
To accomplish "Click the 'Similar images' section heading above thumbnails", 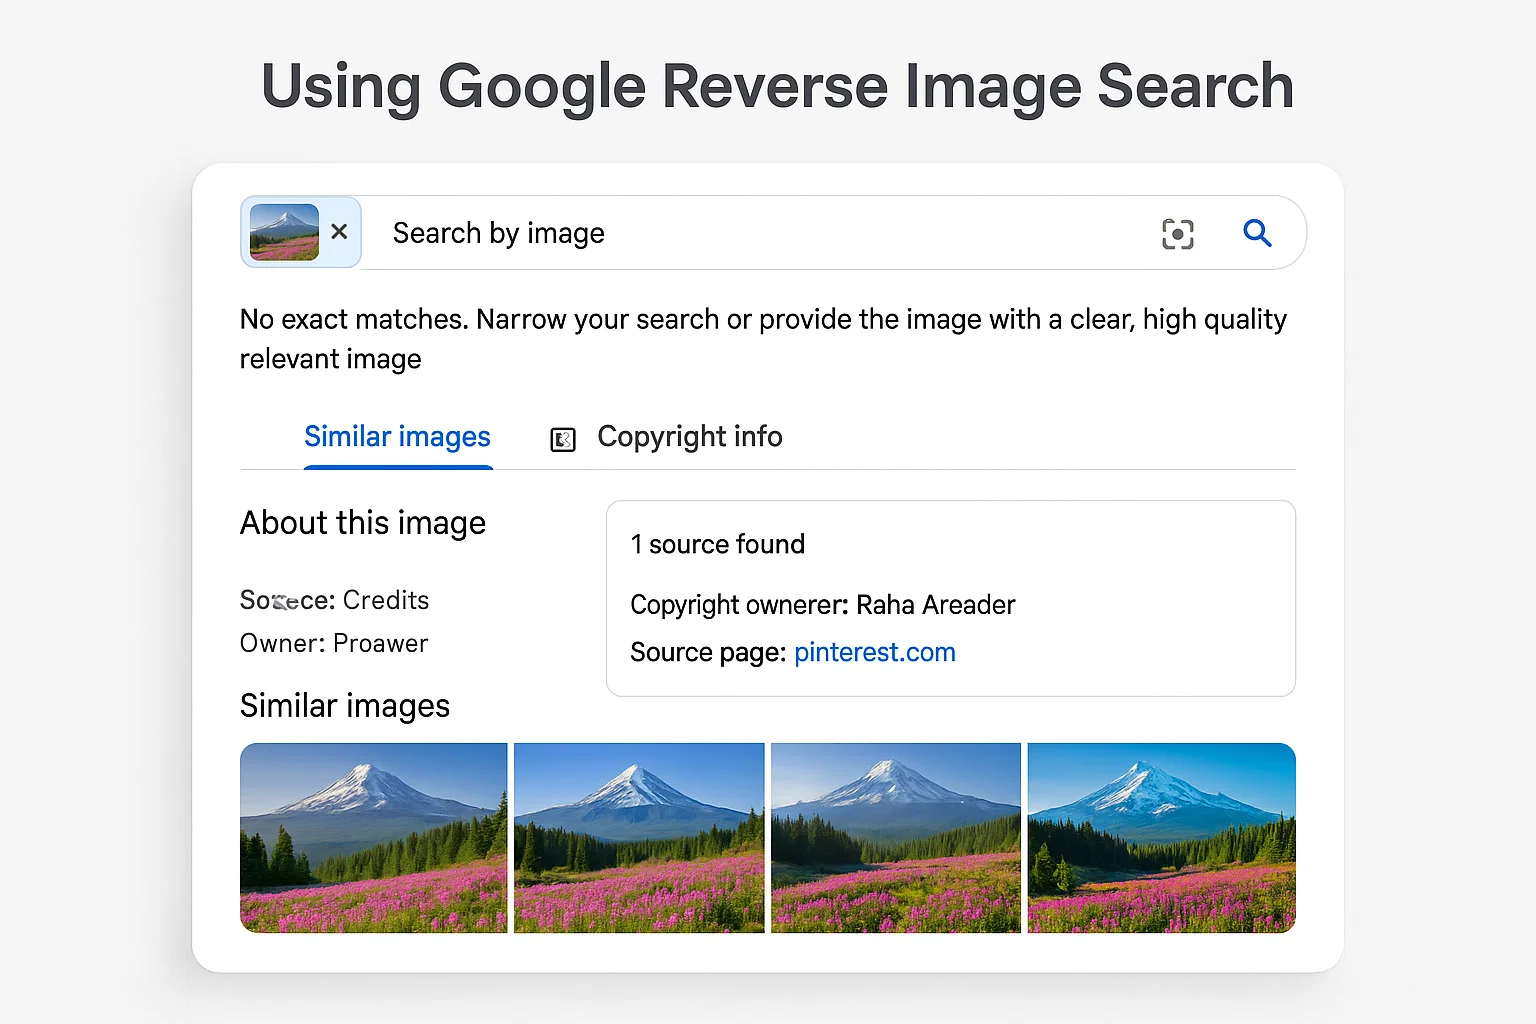I will 344,706.
